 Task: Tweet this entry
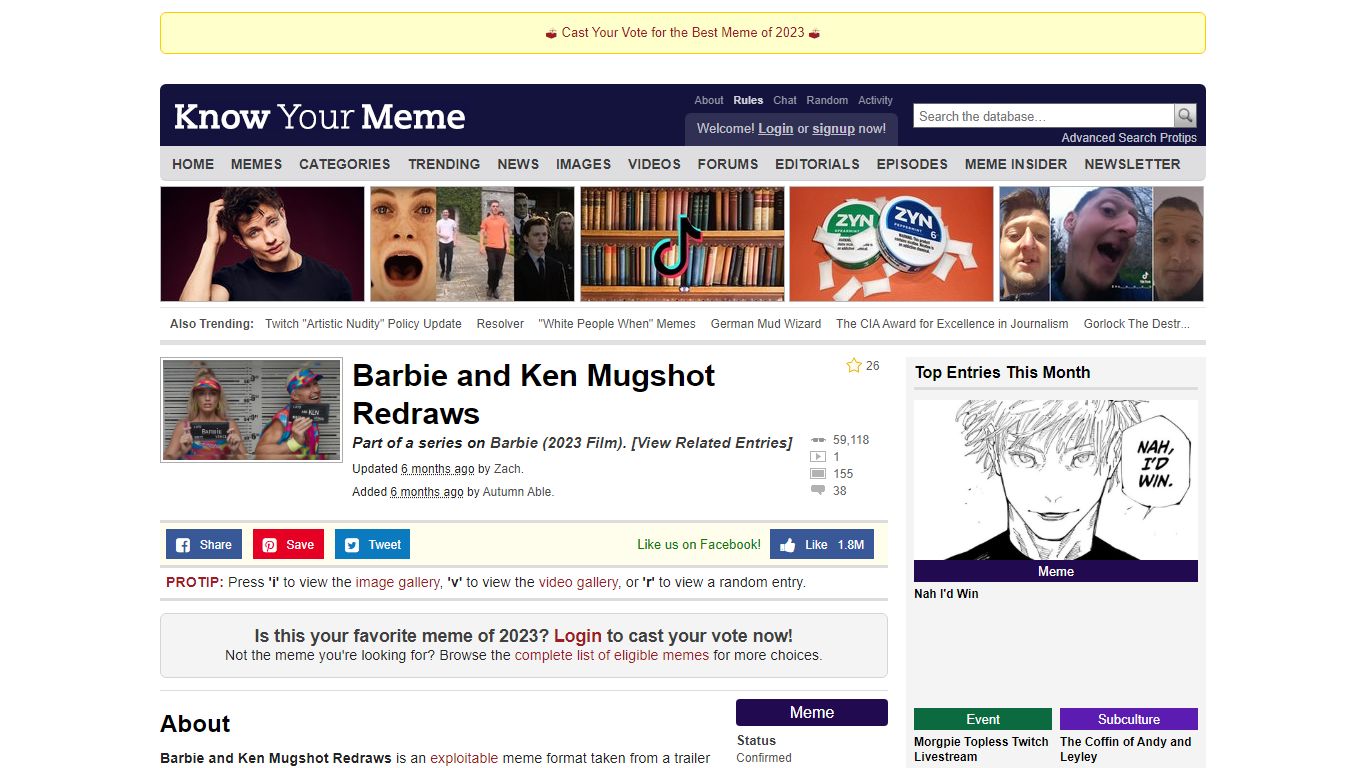pos(372,545)
